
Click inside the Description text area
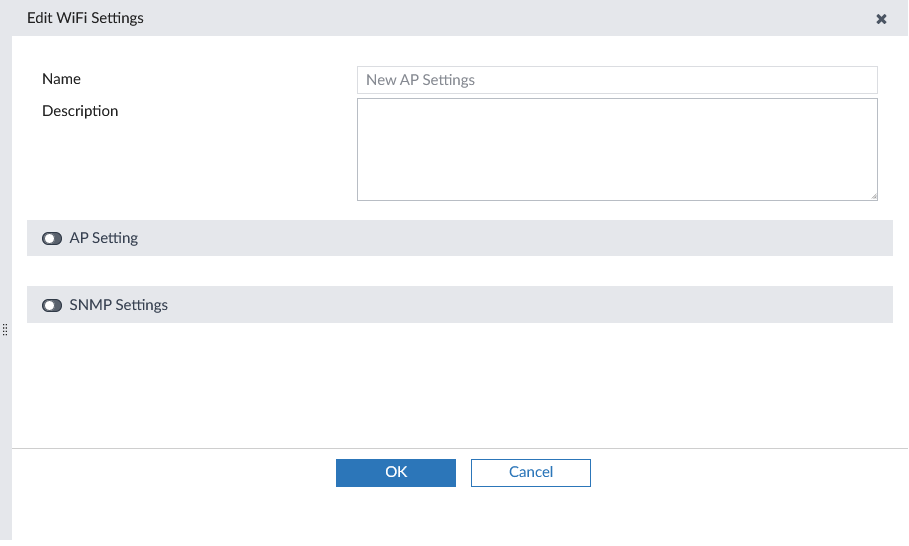[616, 149]
